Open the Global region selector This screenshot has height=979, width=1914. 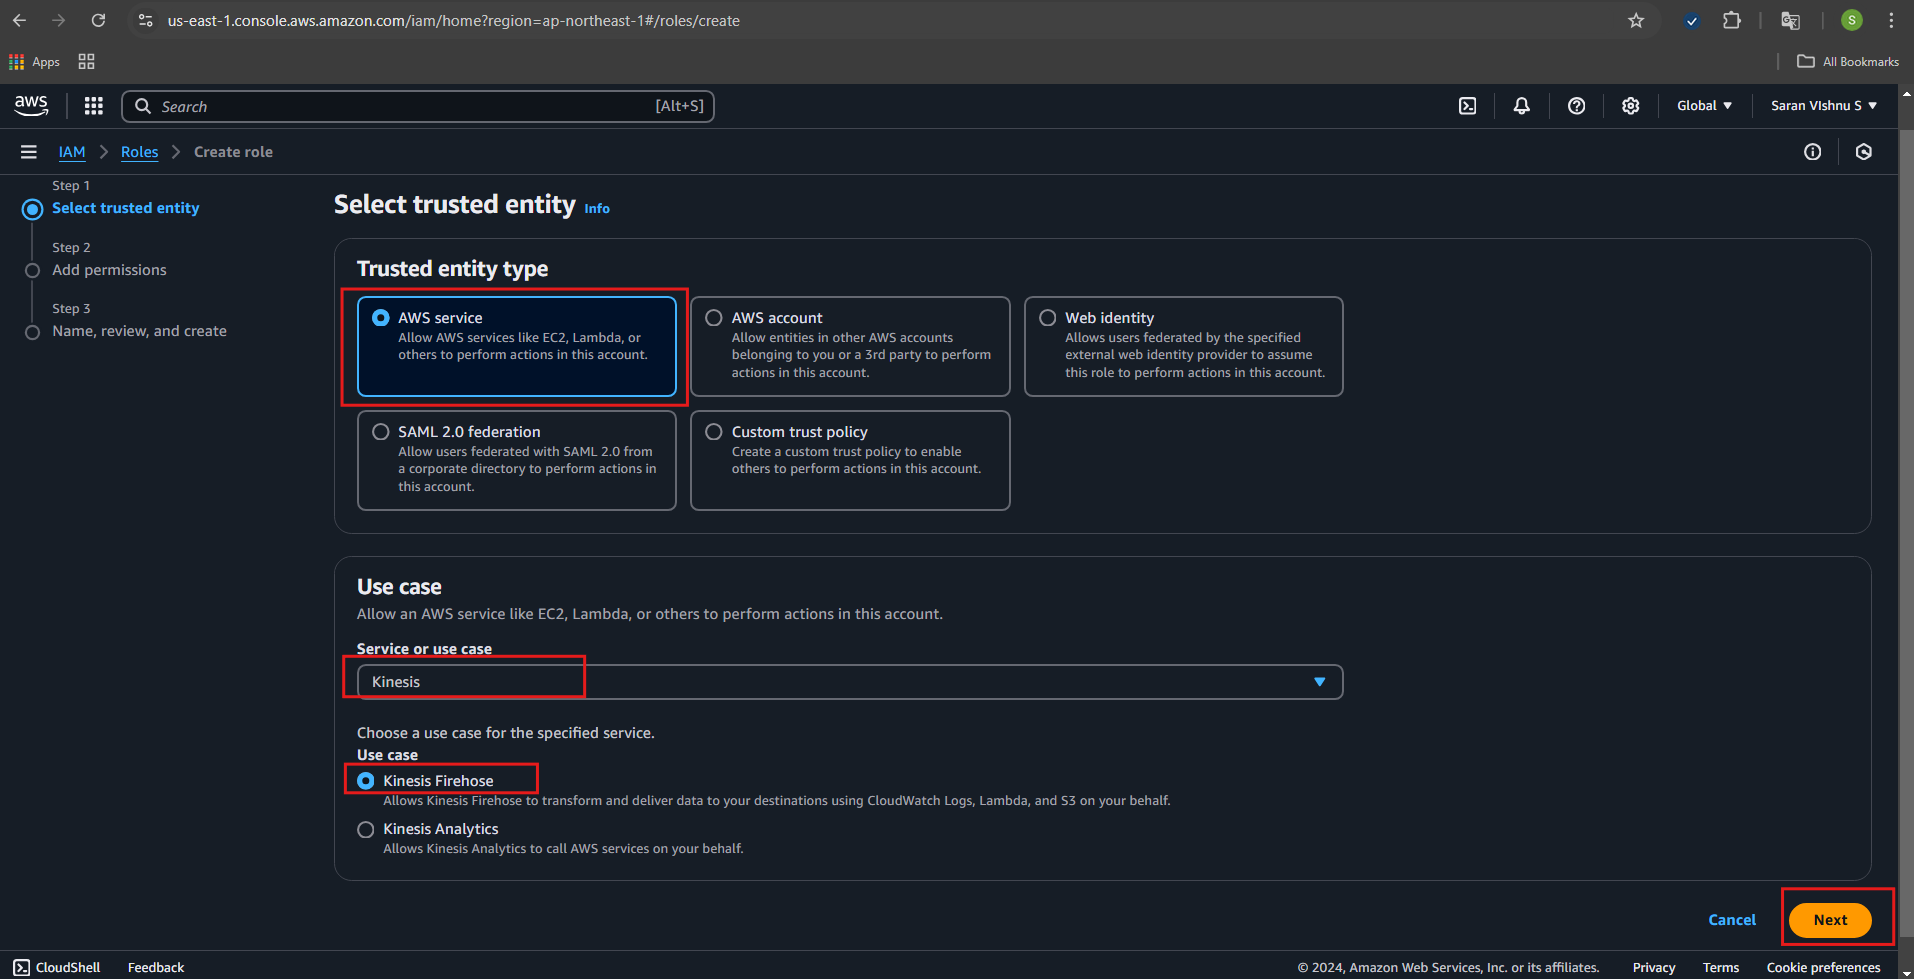1704,106
